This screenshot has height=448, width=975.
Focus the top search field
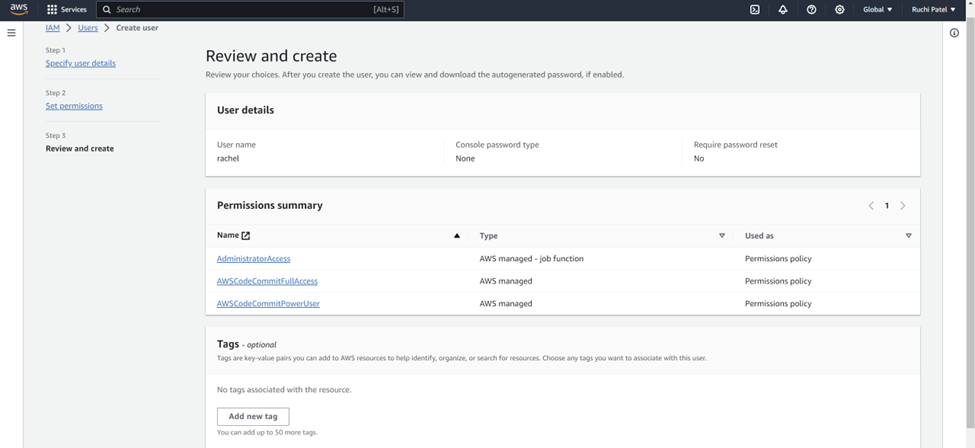(x=250, y=9)
